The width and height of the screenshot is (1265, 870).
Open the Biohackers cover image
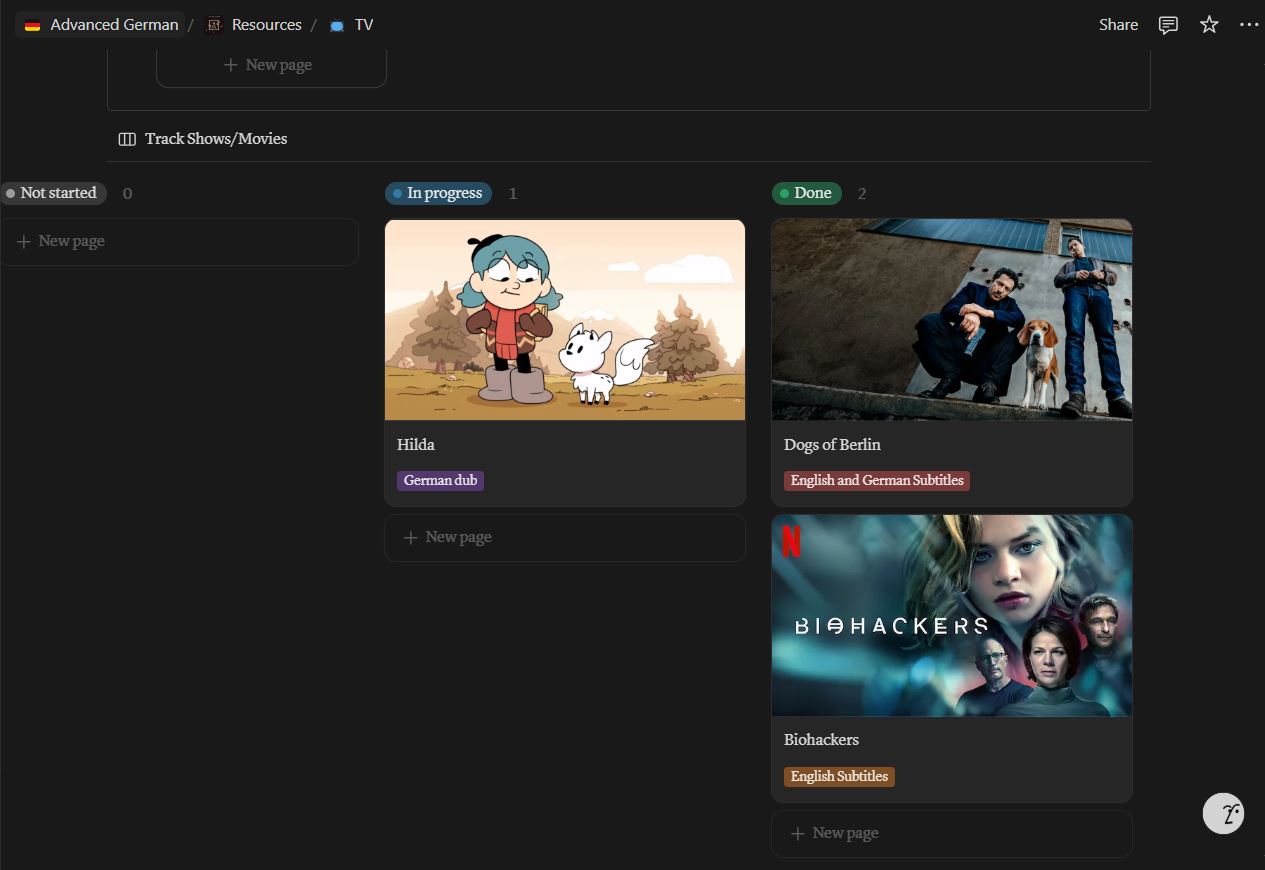tap(952, 616)
